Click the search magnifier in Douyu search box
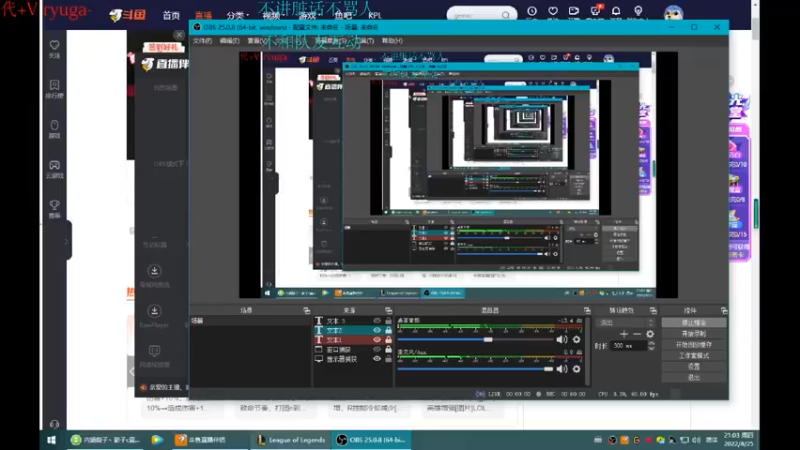This screenshot has width=800, height=450. click(x=506, y=15)
